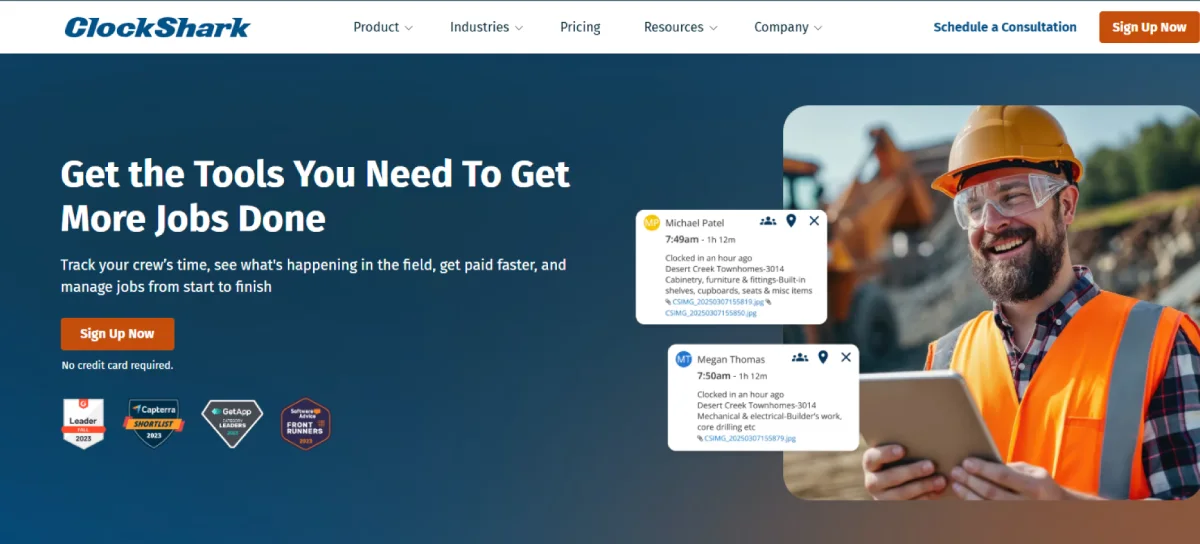Click crew group icon on Michael Patel card
Image resolution: width=1200 pixels, height=544 pixels.
pos(768,221)
